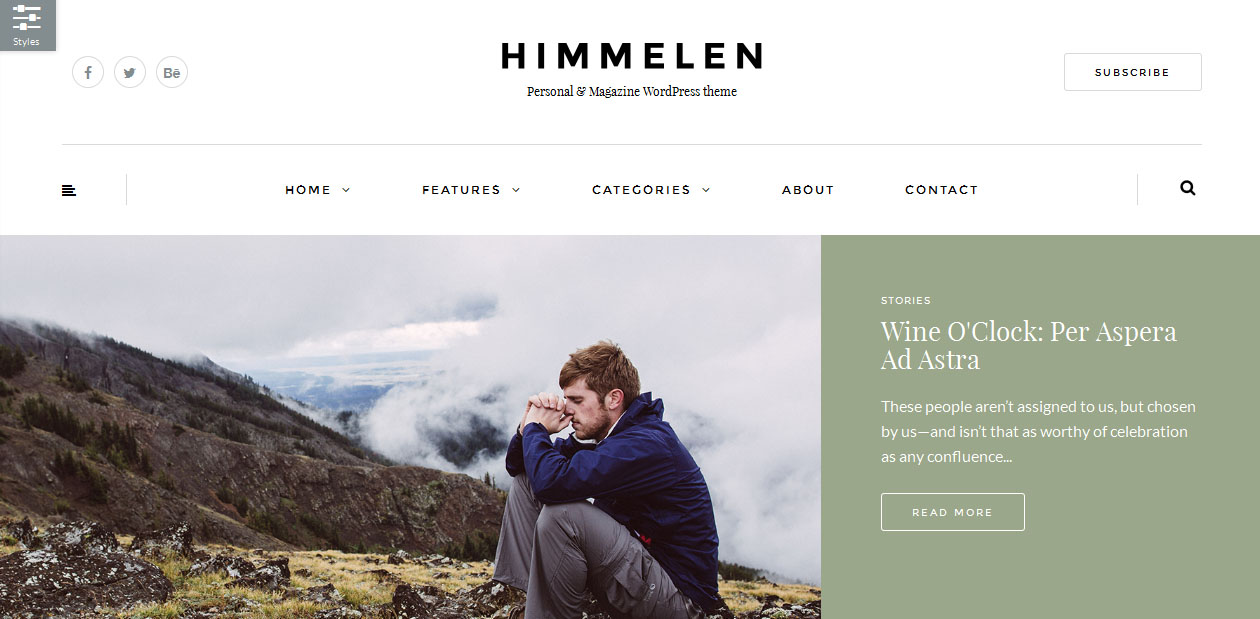Select the Categories menu label
Viewport: 1260px width, 619px height.
pos(641,190)
